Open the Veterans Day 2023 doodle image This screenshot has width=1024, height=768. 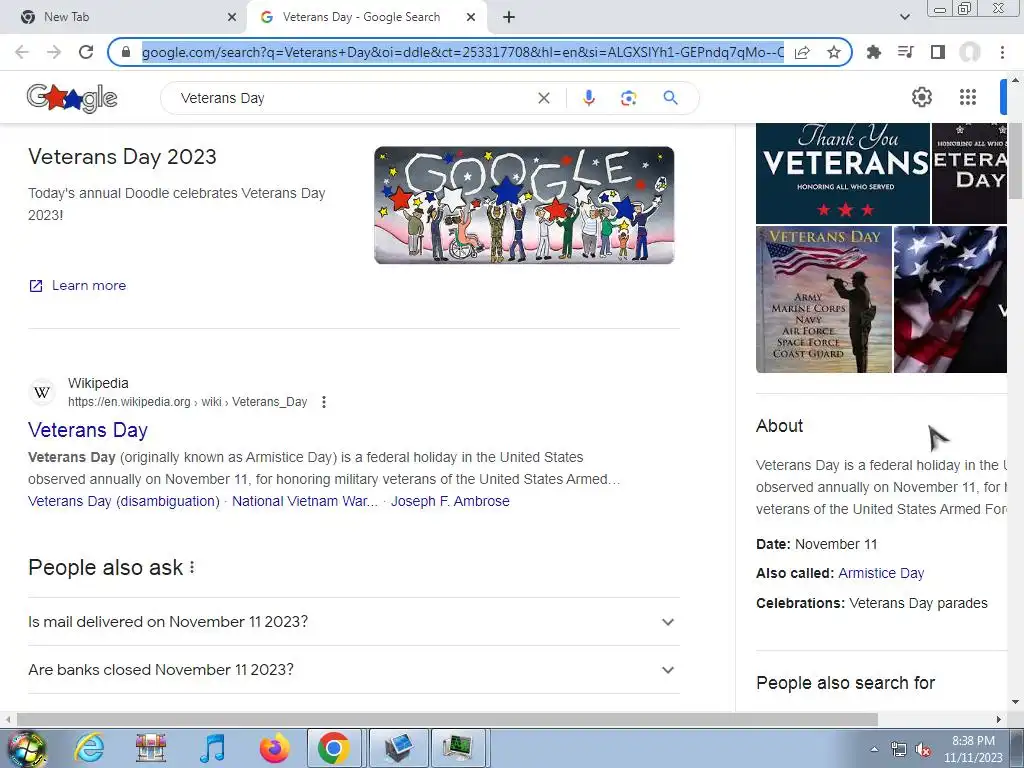click(524, 205)
